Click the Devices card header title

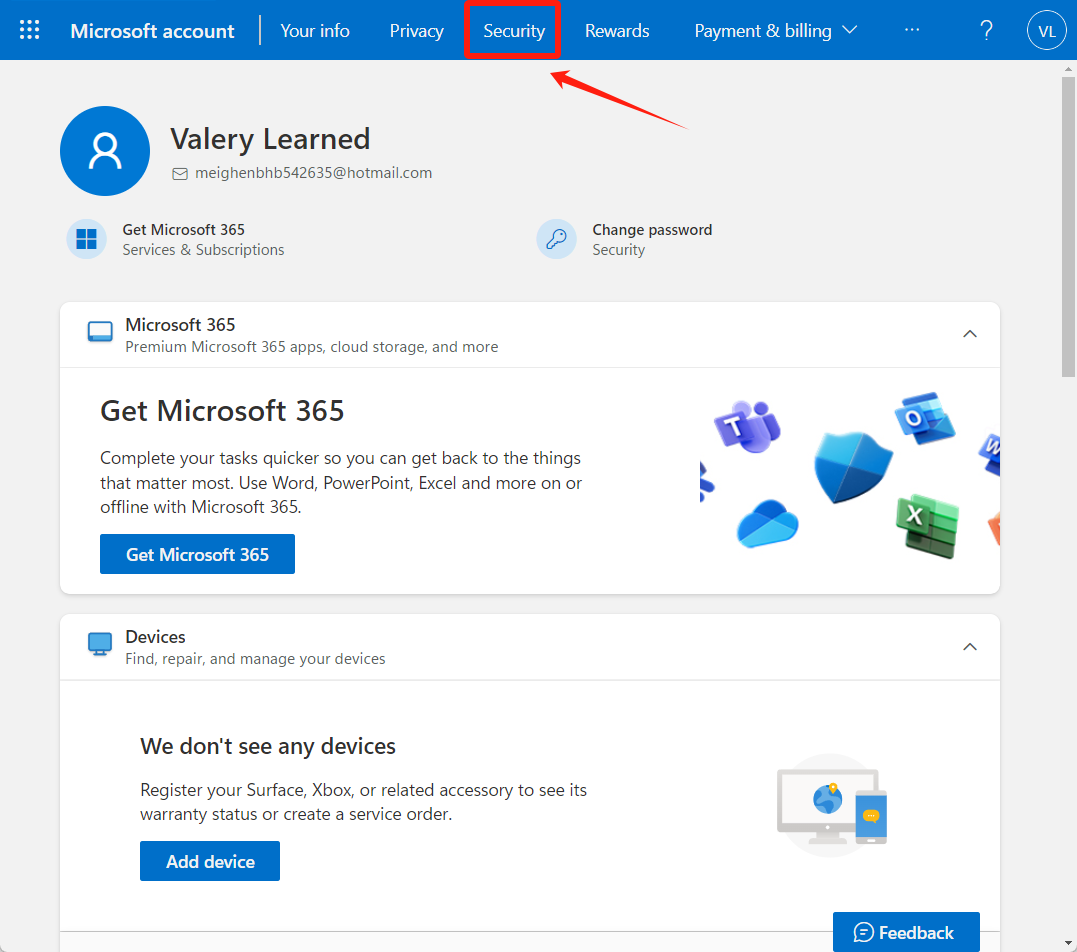pyautogui.click(x=155, y=637)
